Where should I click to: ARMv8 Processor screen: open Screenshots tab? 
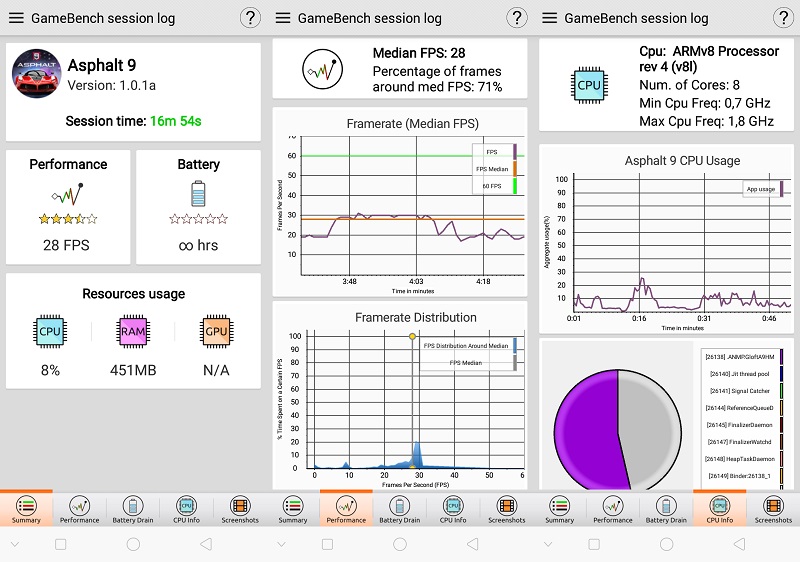click(773, 509)
